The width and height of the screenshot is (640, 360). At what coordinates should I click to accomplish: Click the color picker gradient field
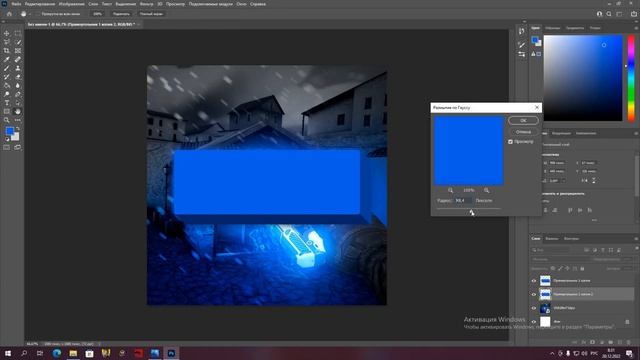pos(583,78)
